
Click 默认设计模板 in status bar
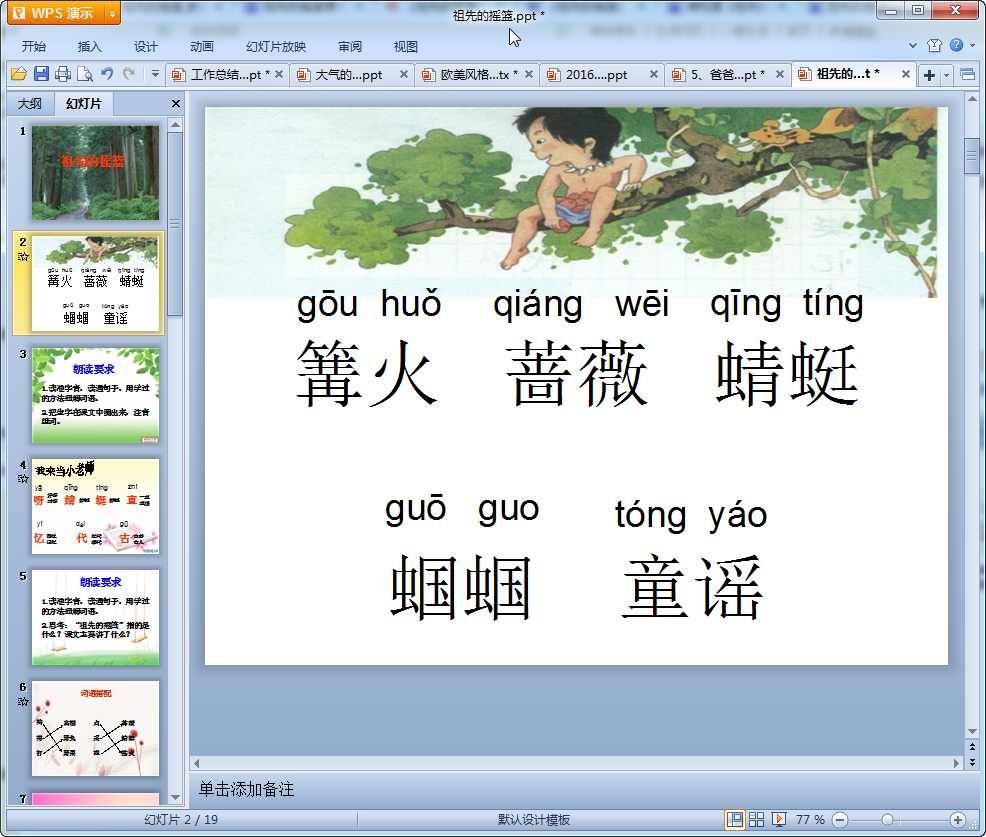click(533, 819)
